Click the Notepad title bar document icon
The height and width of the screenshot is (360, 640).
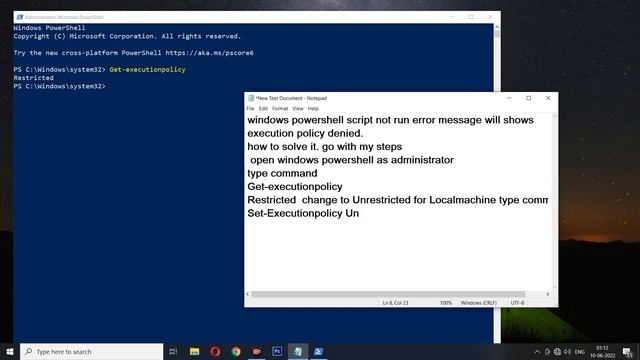pos(251,98)
